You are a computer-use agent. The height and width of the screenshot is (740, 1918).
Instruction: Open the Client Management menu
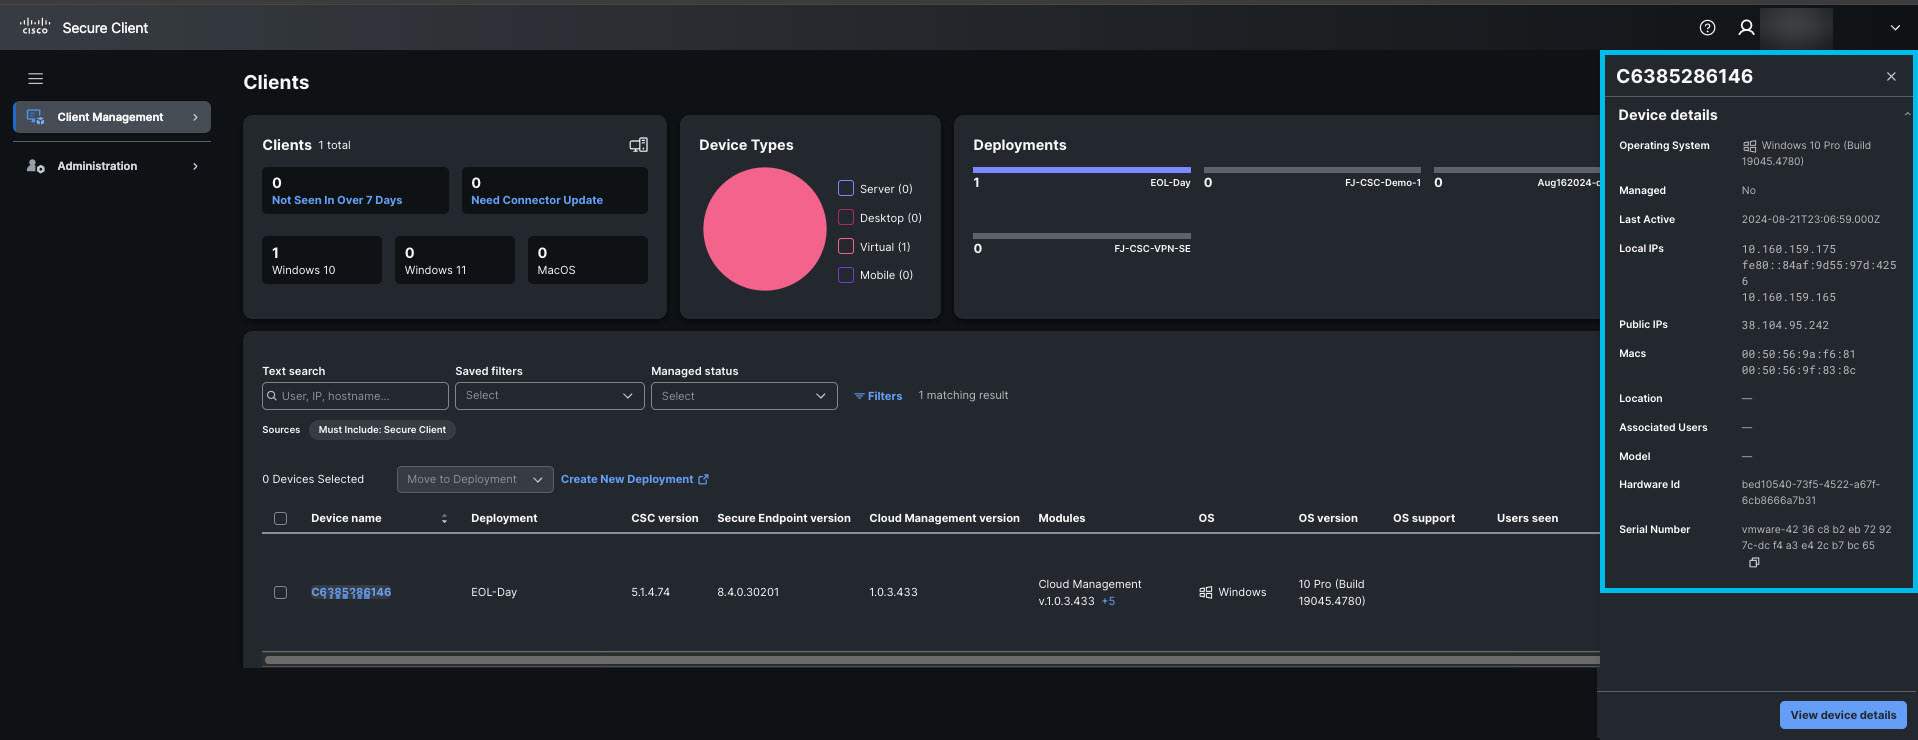tap(112, 117)
